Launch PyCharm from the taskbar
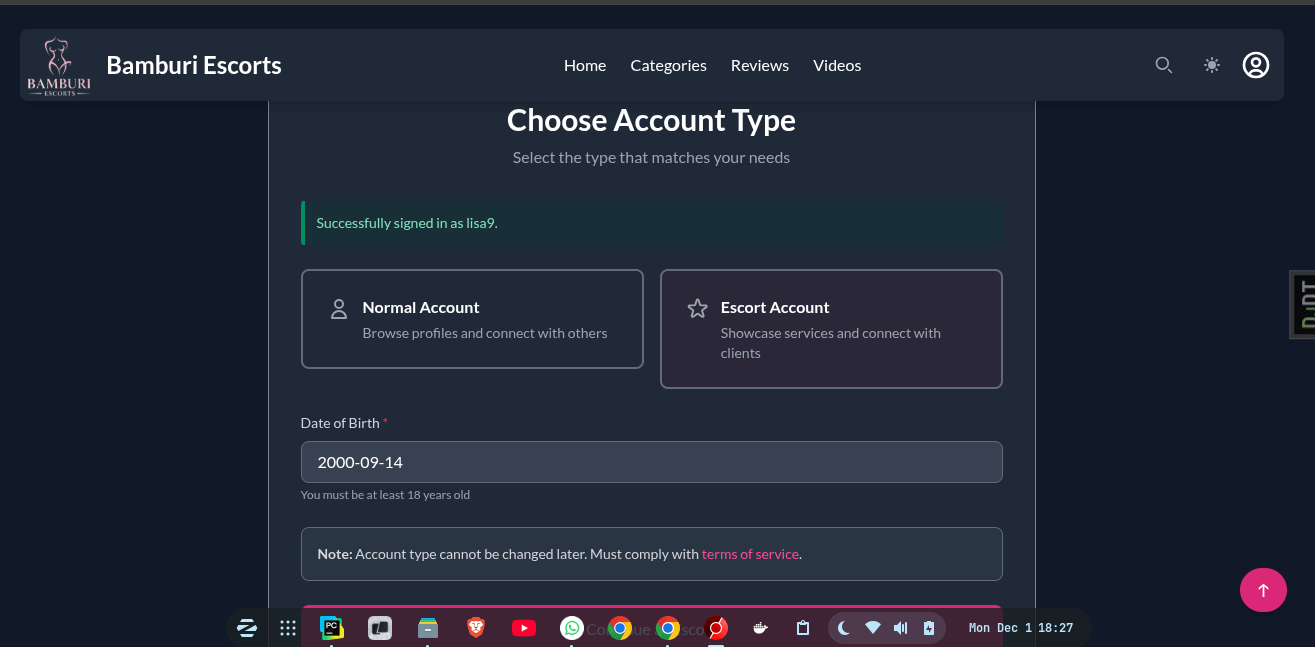Image resolution: width=1315 pixels, height=647 pixels. coord(332,628)
